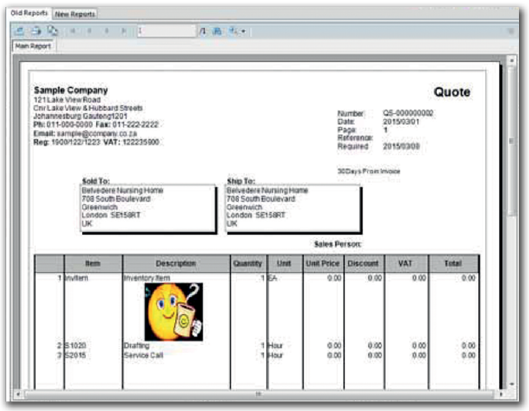Click the Johannesburg Gauteng1201 address line
This screenshot has height=411, width=529.
pyautogui.click(x=80, y=116)
